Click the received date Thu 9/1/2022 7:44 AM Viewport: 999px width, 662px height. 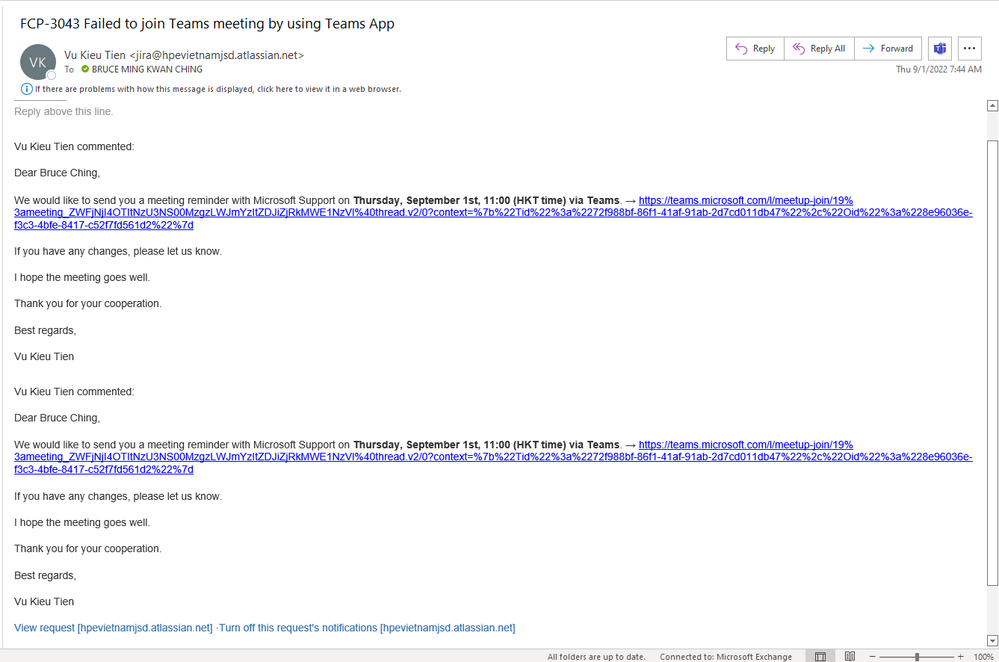click(938, 69)
